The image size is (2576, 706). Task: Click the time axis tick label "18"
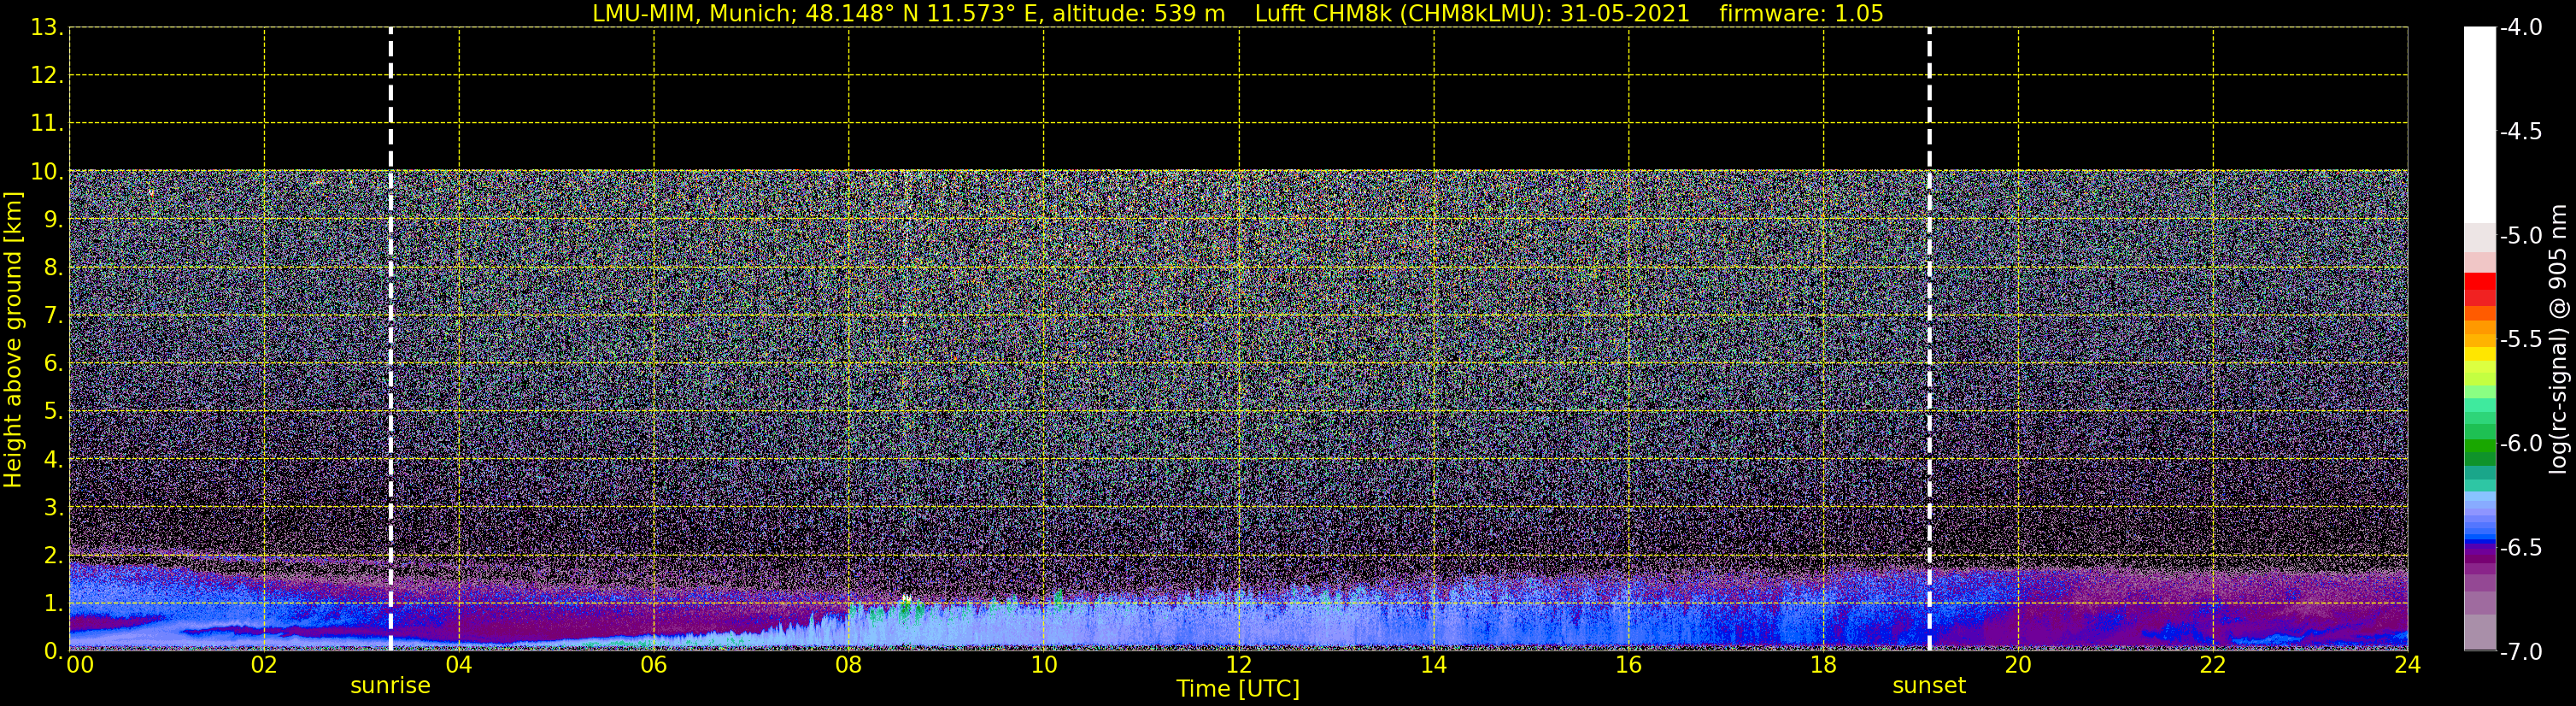1824,665
